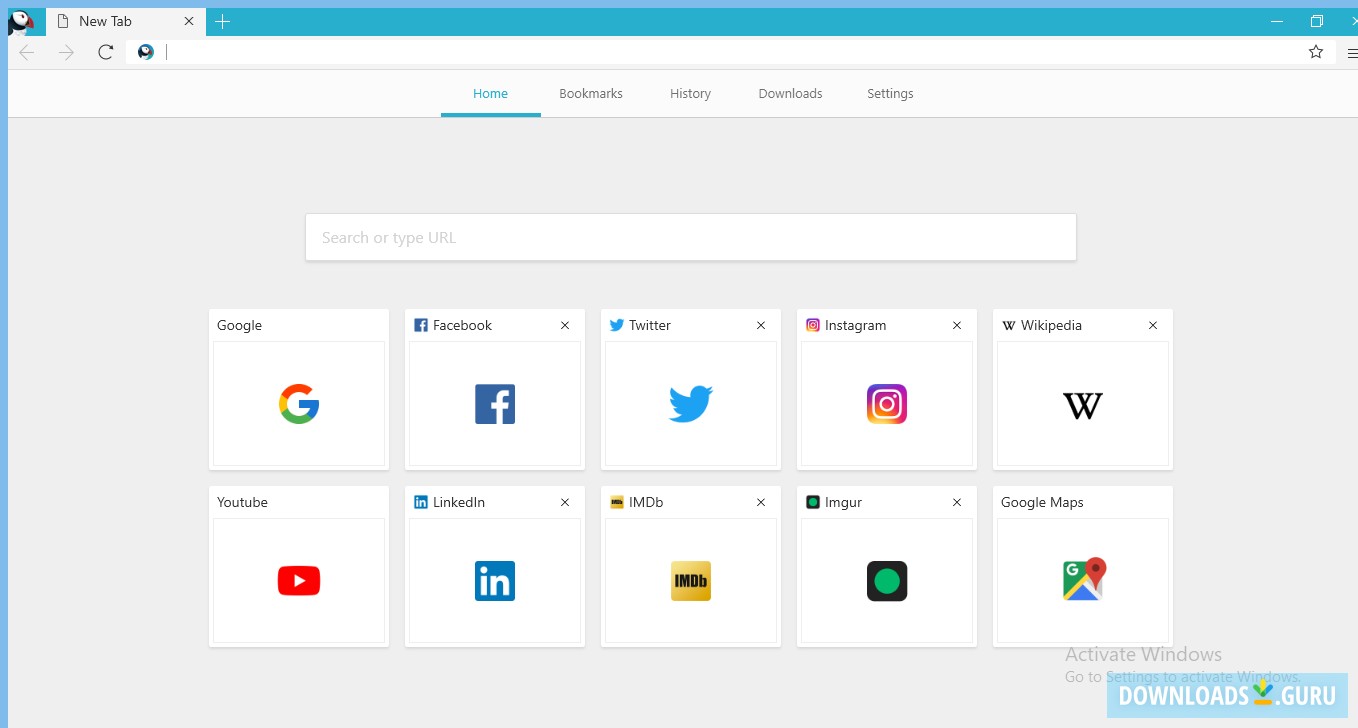
Task: Click the small Facebook favicon in tile header
Action: (x=421, y=325)
